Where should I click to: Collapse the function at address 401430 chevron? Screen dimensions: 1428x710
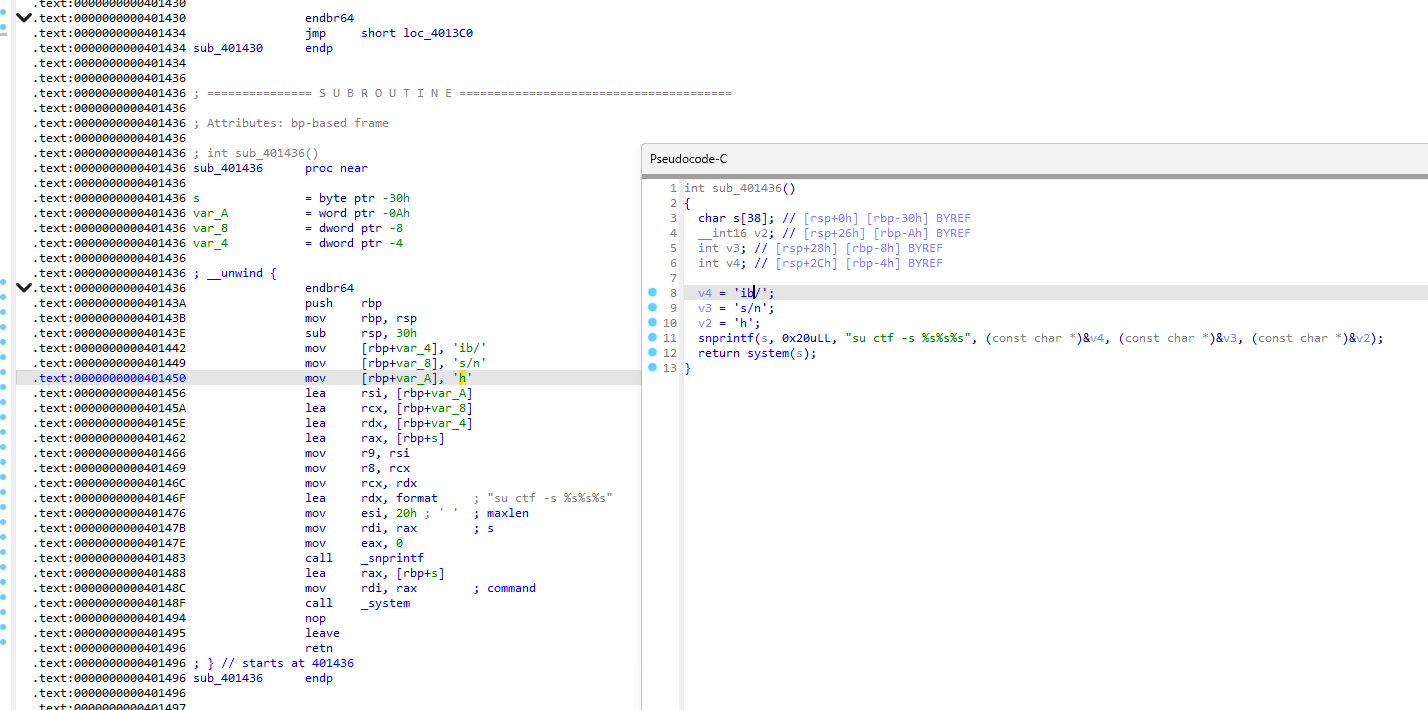coord(24,16)
